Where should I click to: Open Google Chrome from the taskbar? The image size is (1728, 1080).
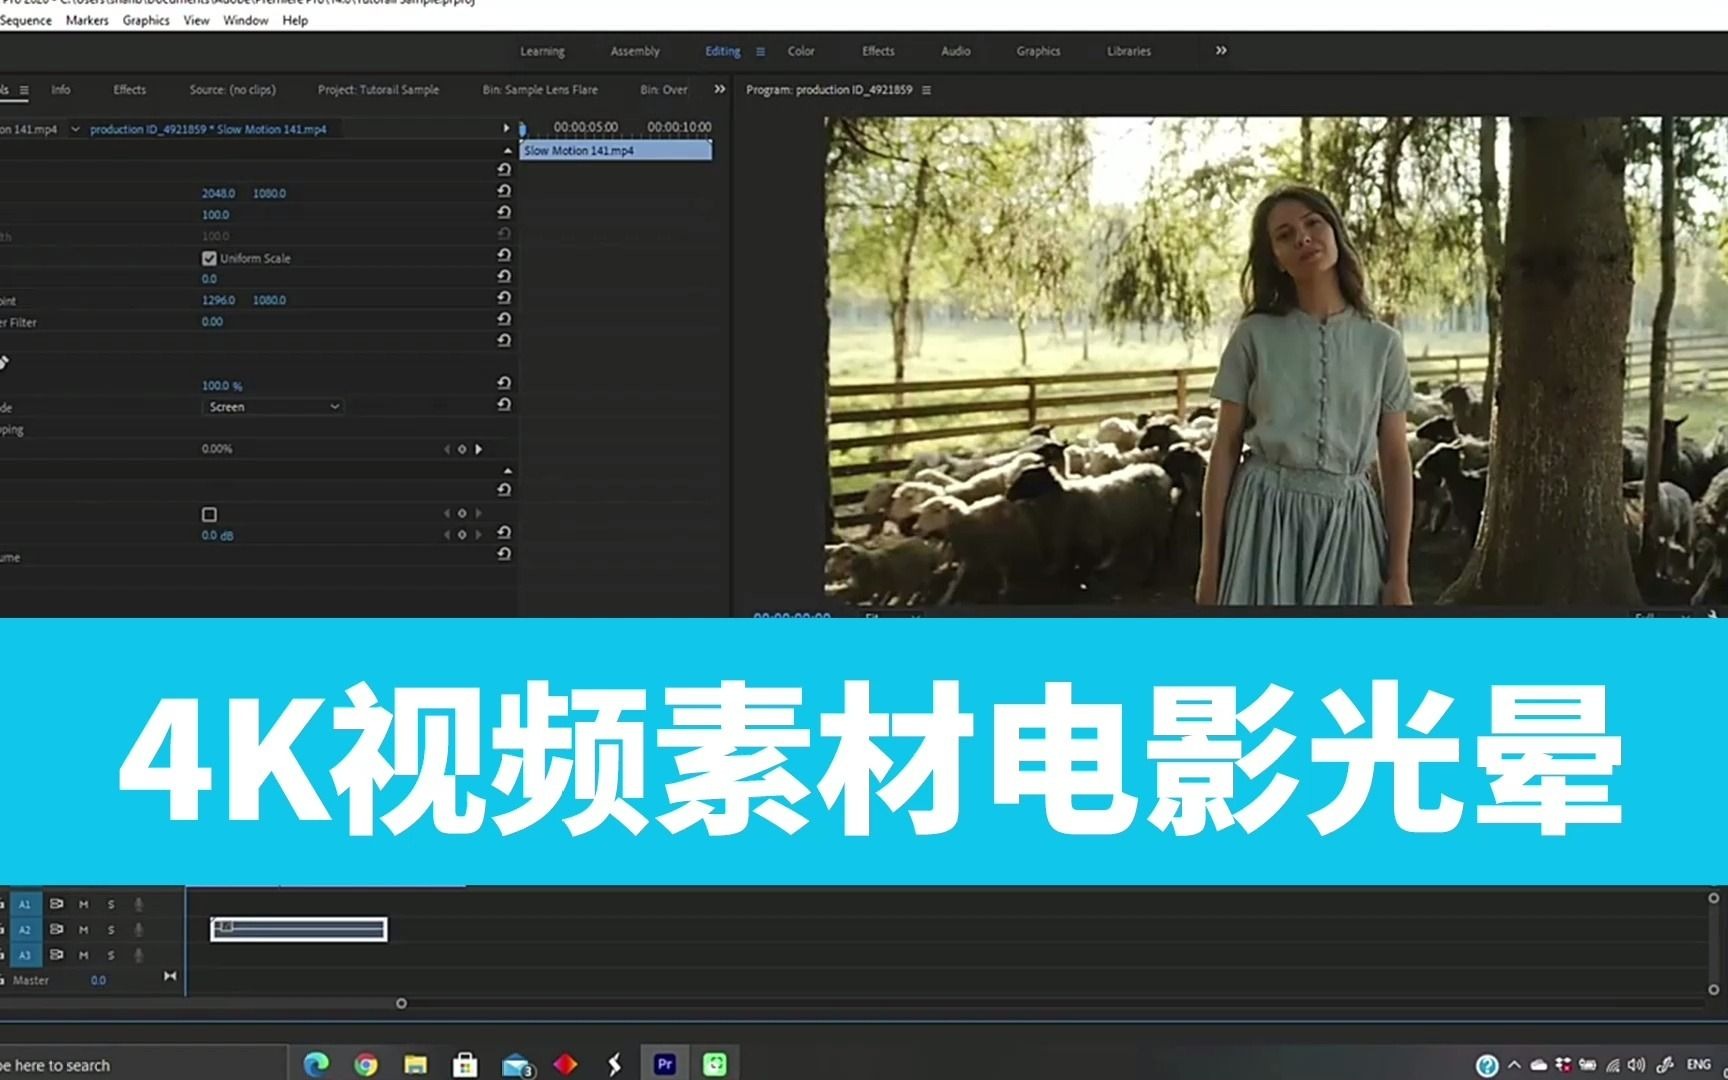click(x=366, y=1064)
